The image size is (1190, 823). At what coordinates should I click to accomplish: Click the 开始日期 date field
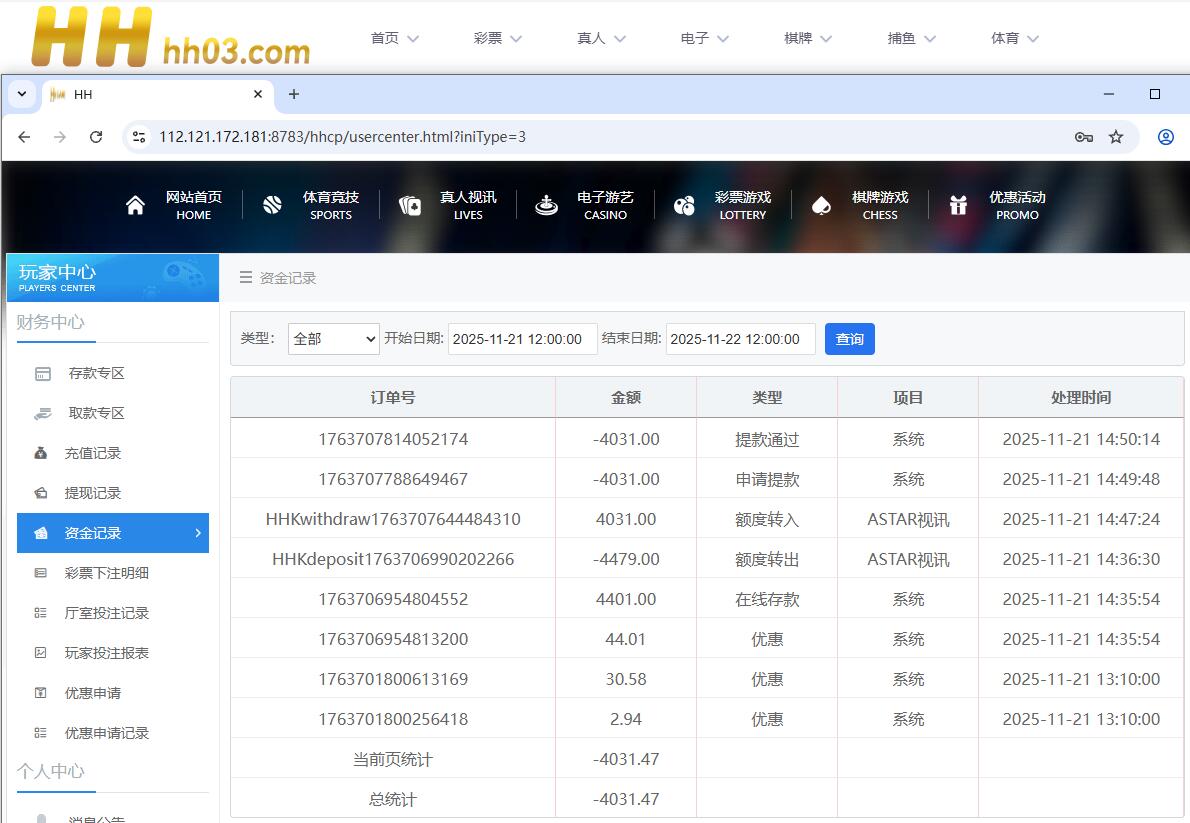point(522,339)
